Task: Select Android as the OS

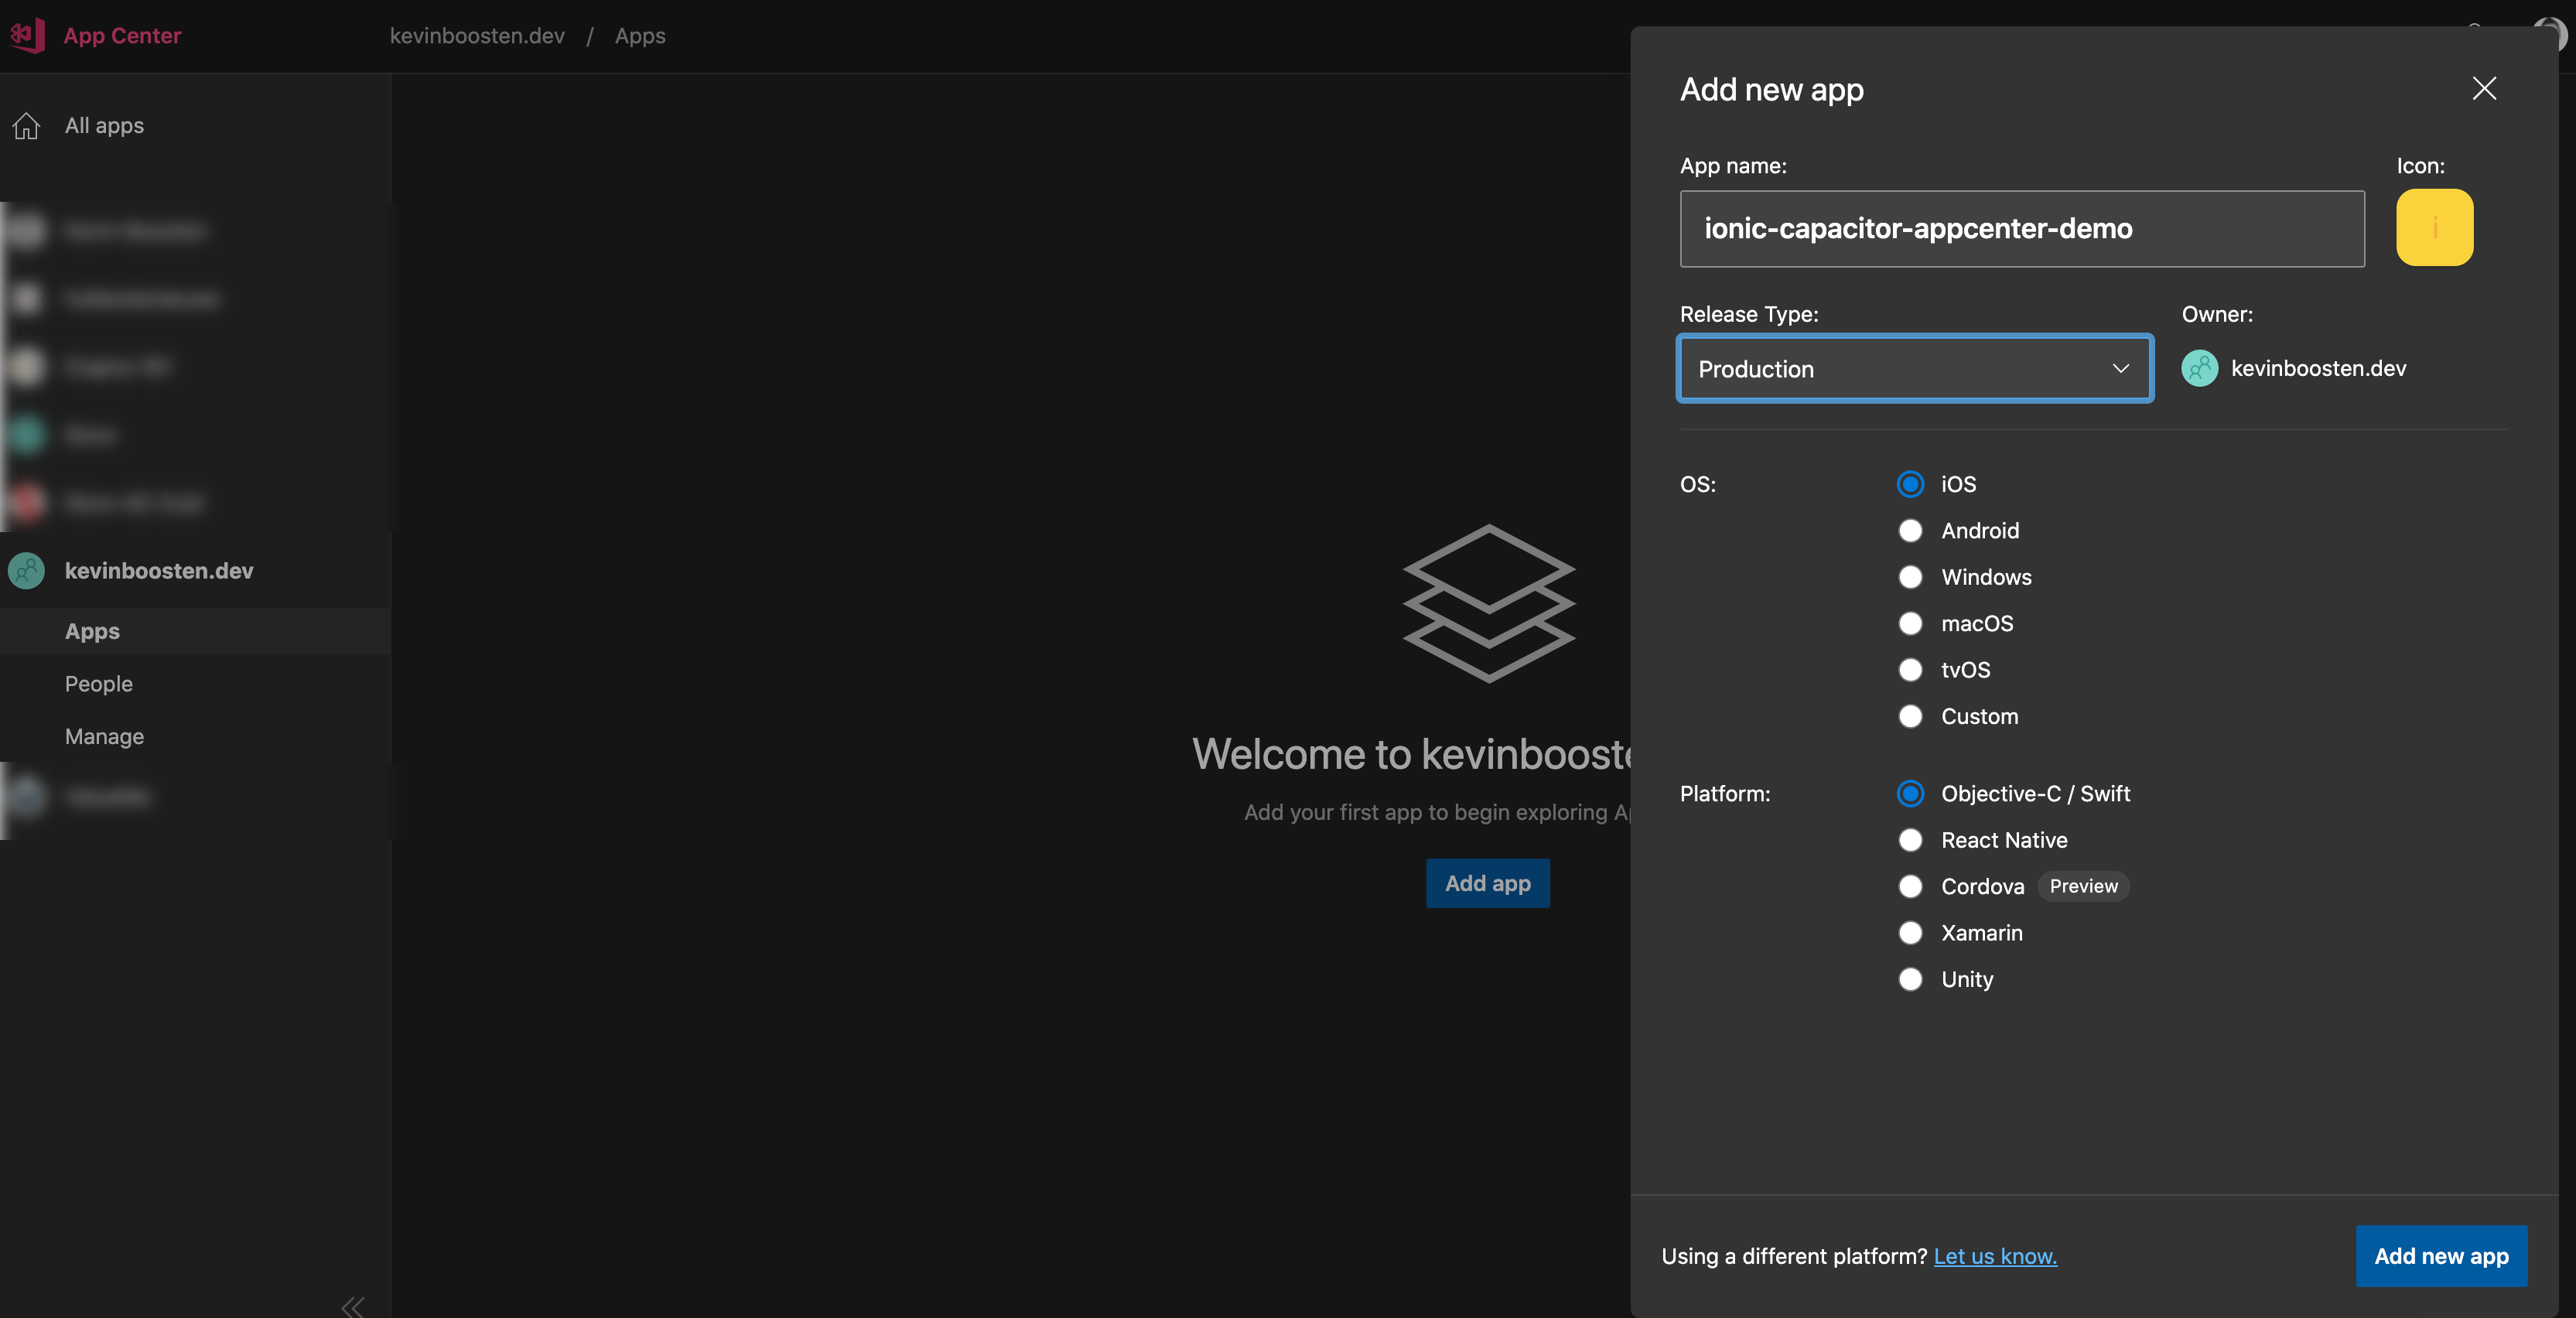Action: click(1910, 531)
